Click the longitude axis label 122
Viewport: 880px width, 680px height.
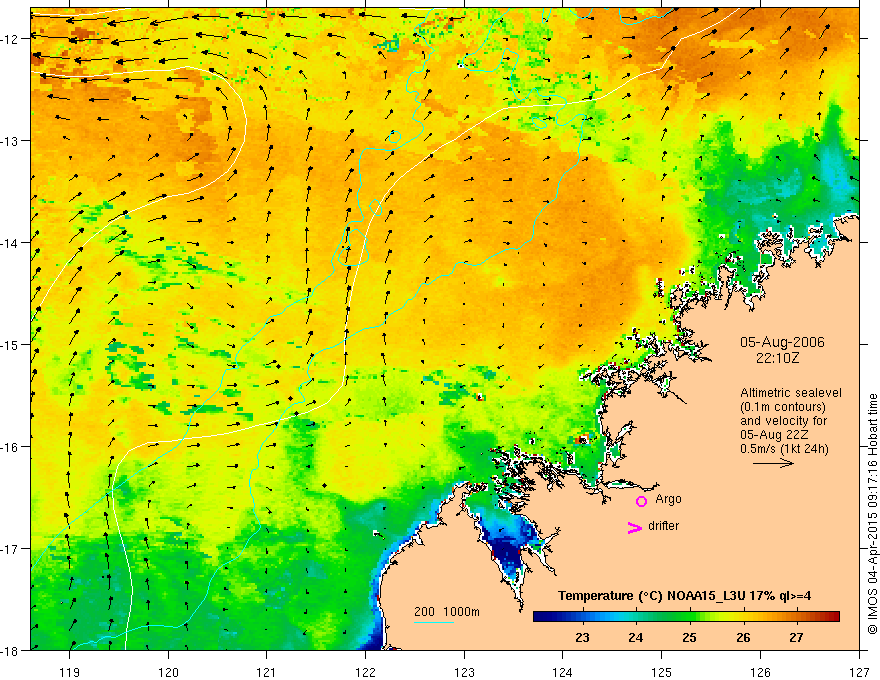pos(365,672)
